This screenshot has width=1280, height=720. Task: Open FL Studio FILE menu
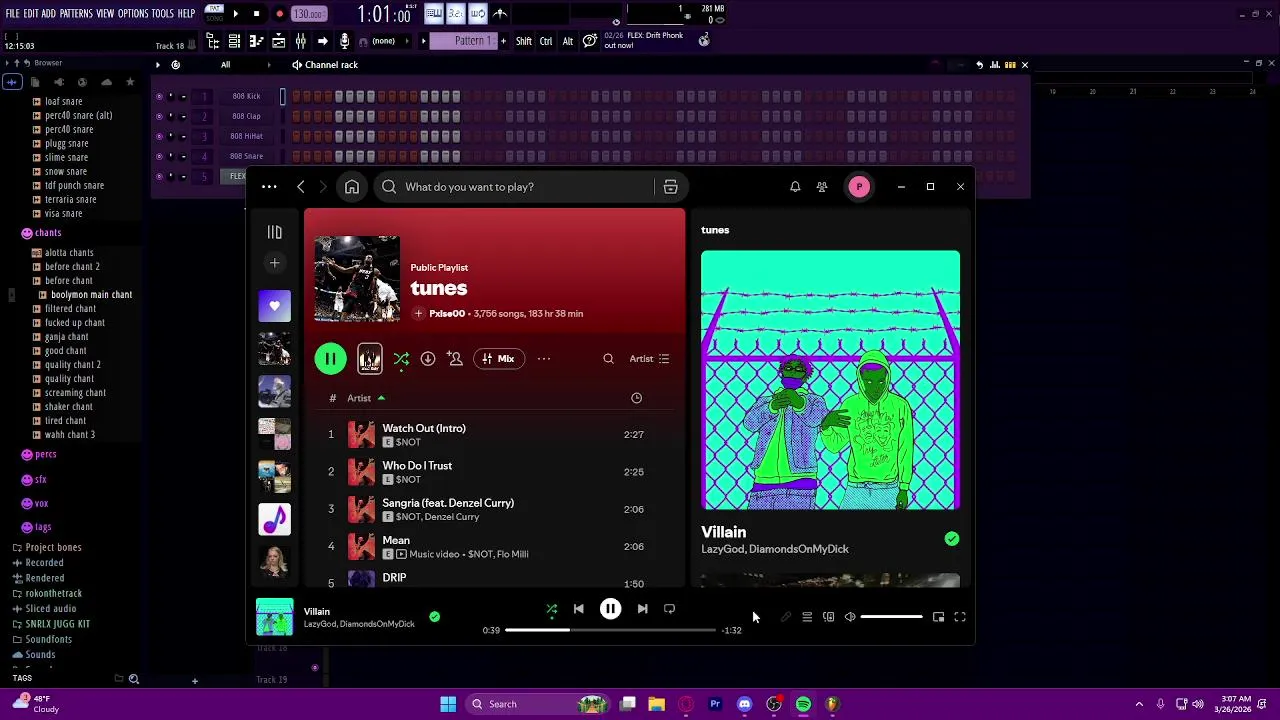click(12, 14)
